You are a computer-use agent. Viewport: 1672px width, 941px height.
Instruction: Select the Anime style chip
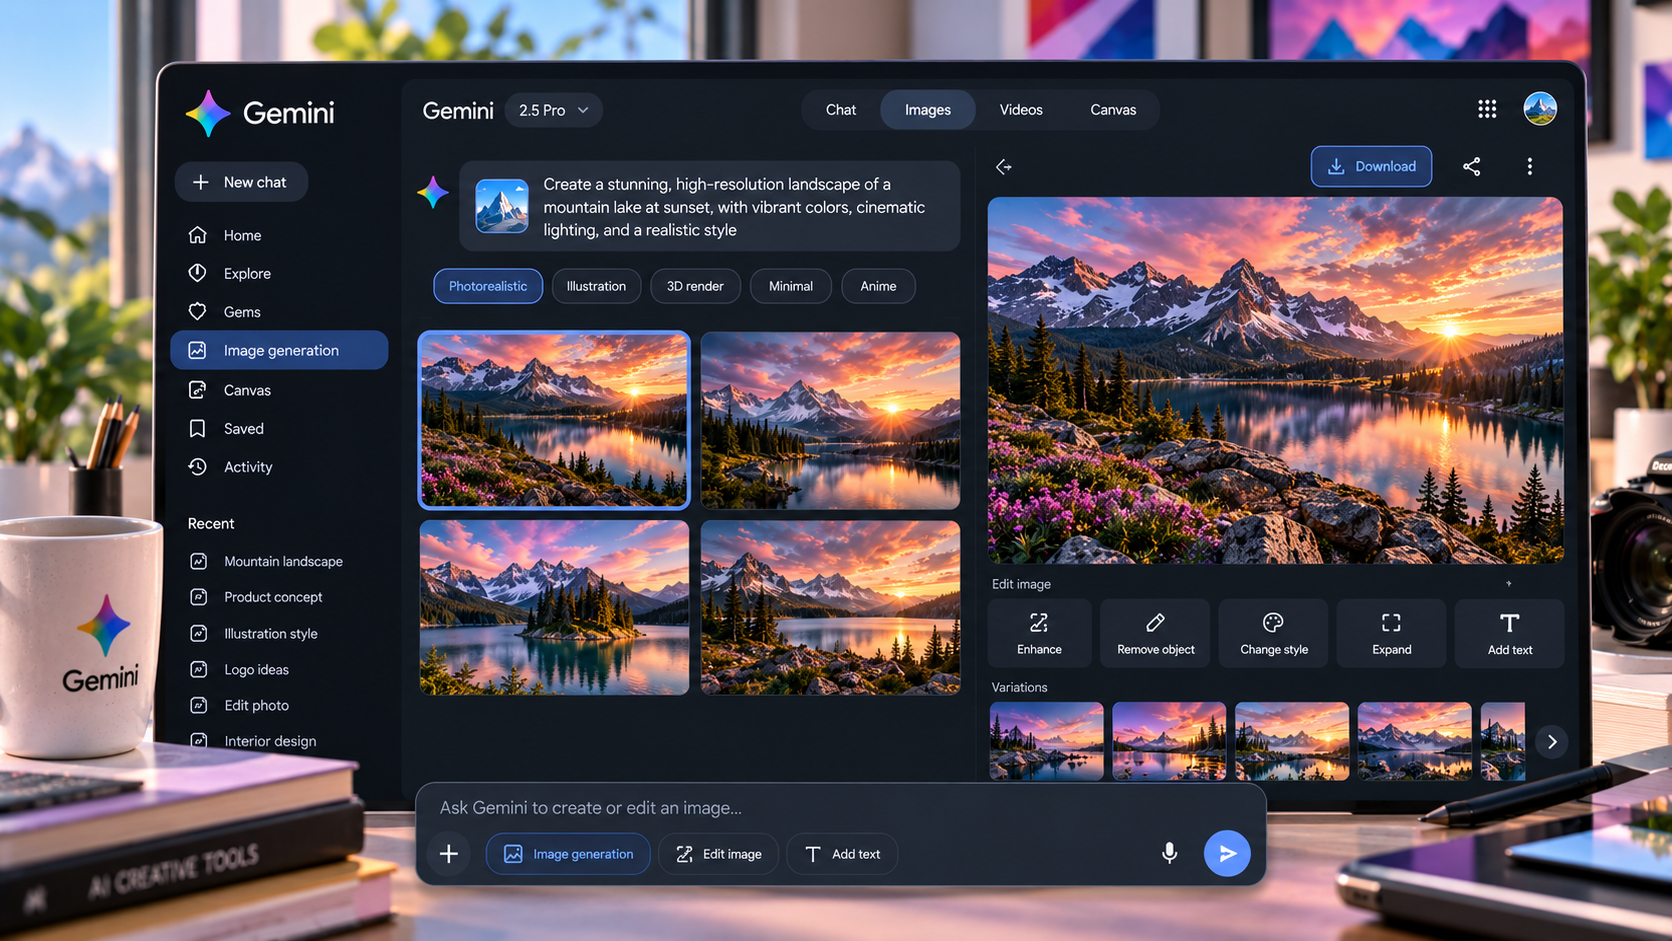coord(878,286)
